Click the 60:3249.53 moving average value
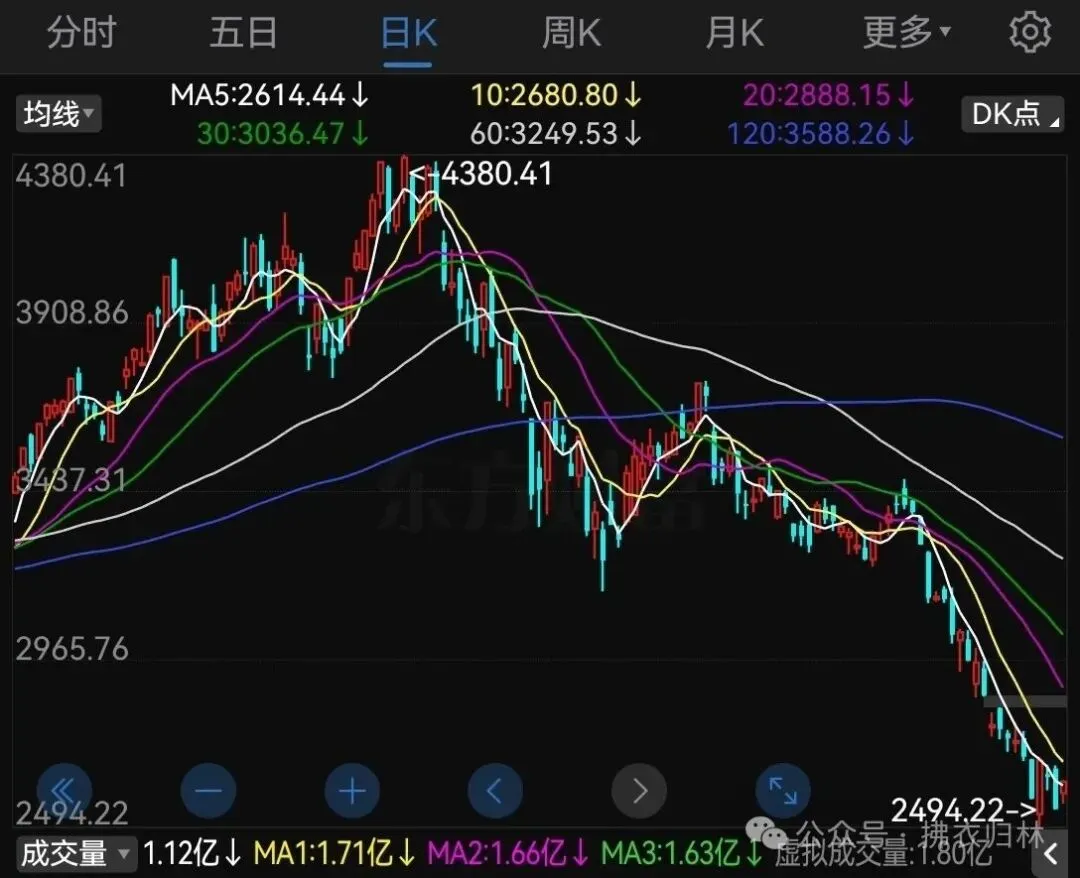 point(556,134)
